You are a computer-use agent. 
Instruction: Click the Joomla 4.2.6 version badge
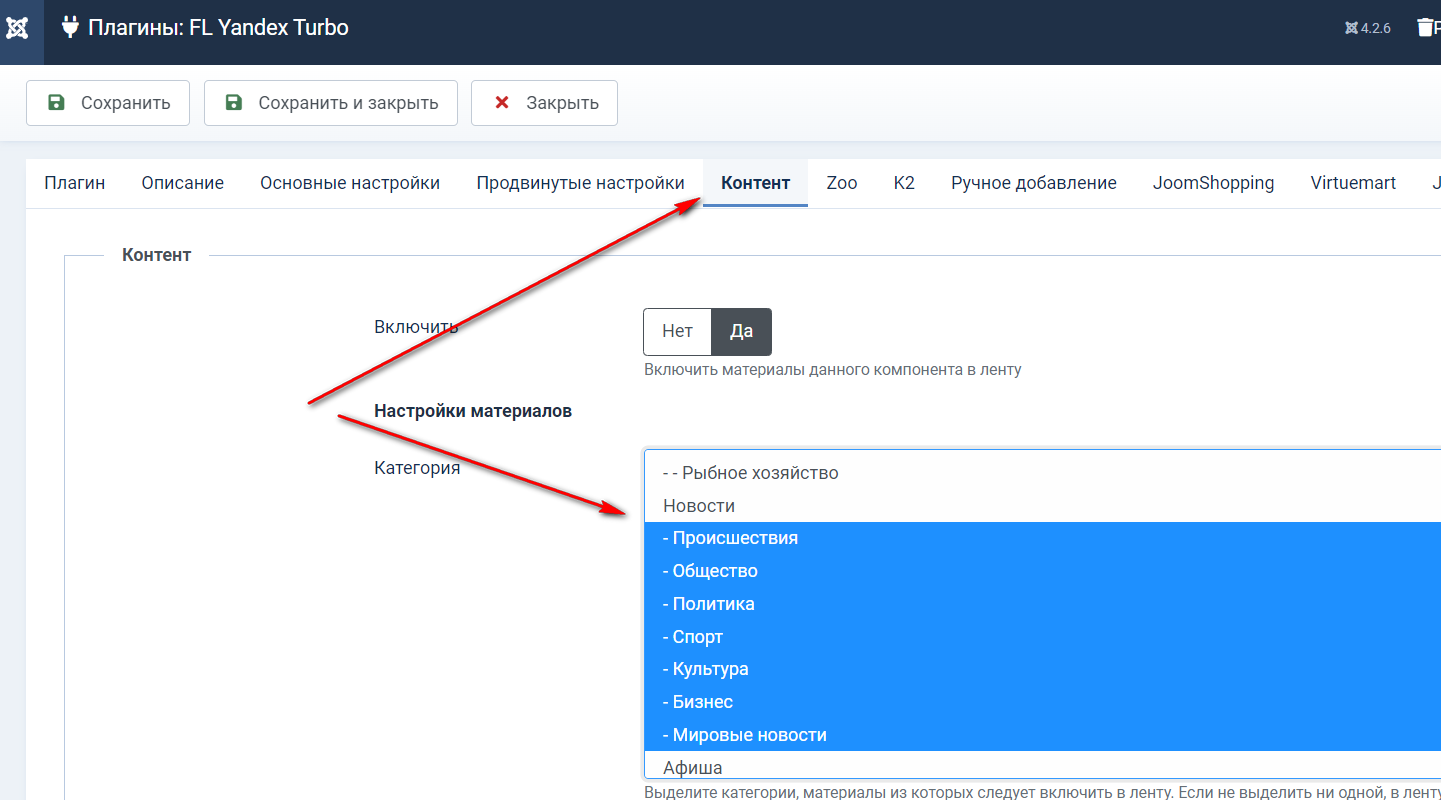1368,28
